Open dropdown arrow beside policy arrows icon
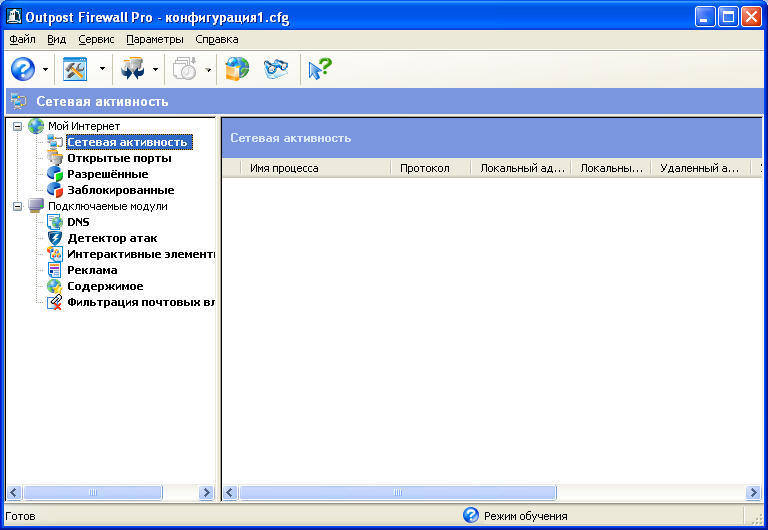The width and height of the screenshot is (768, 530). (155, 69)
